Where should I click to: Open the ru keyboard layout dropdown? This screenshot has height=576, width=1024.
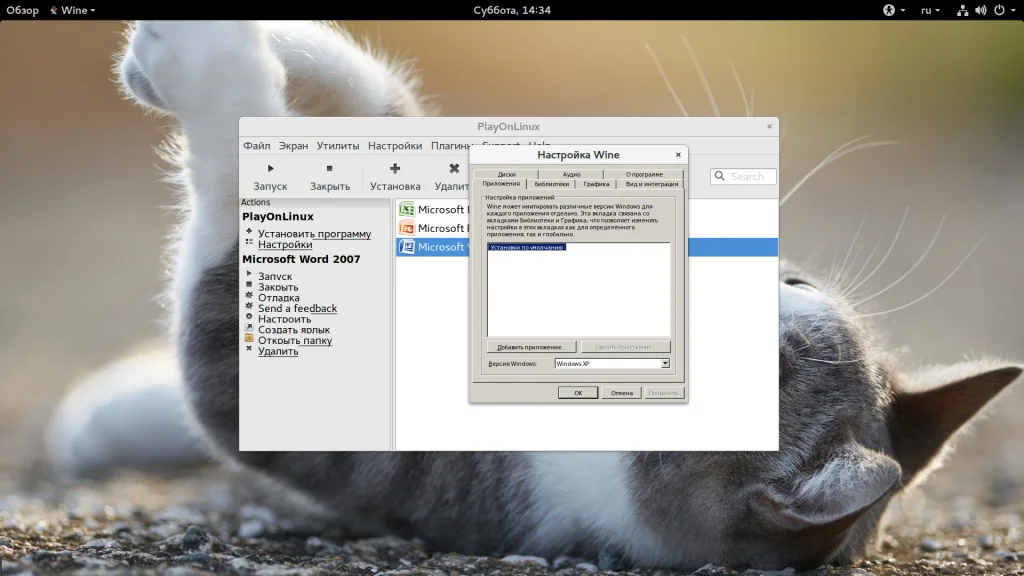[930, 10]
